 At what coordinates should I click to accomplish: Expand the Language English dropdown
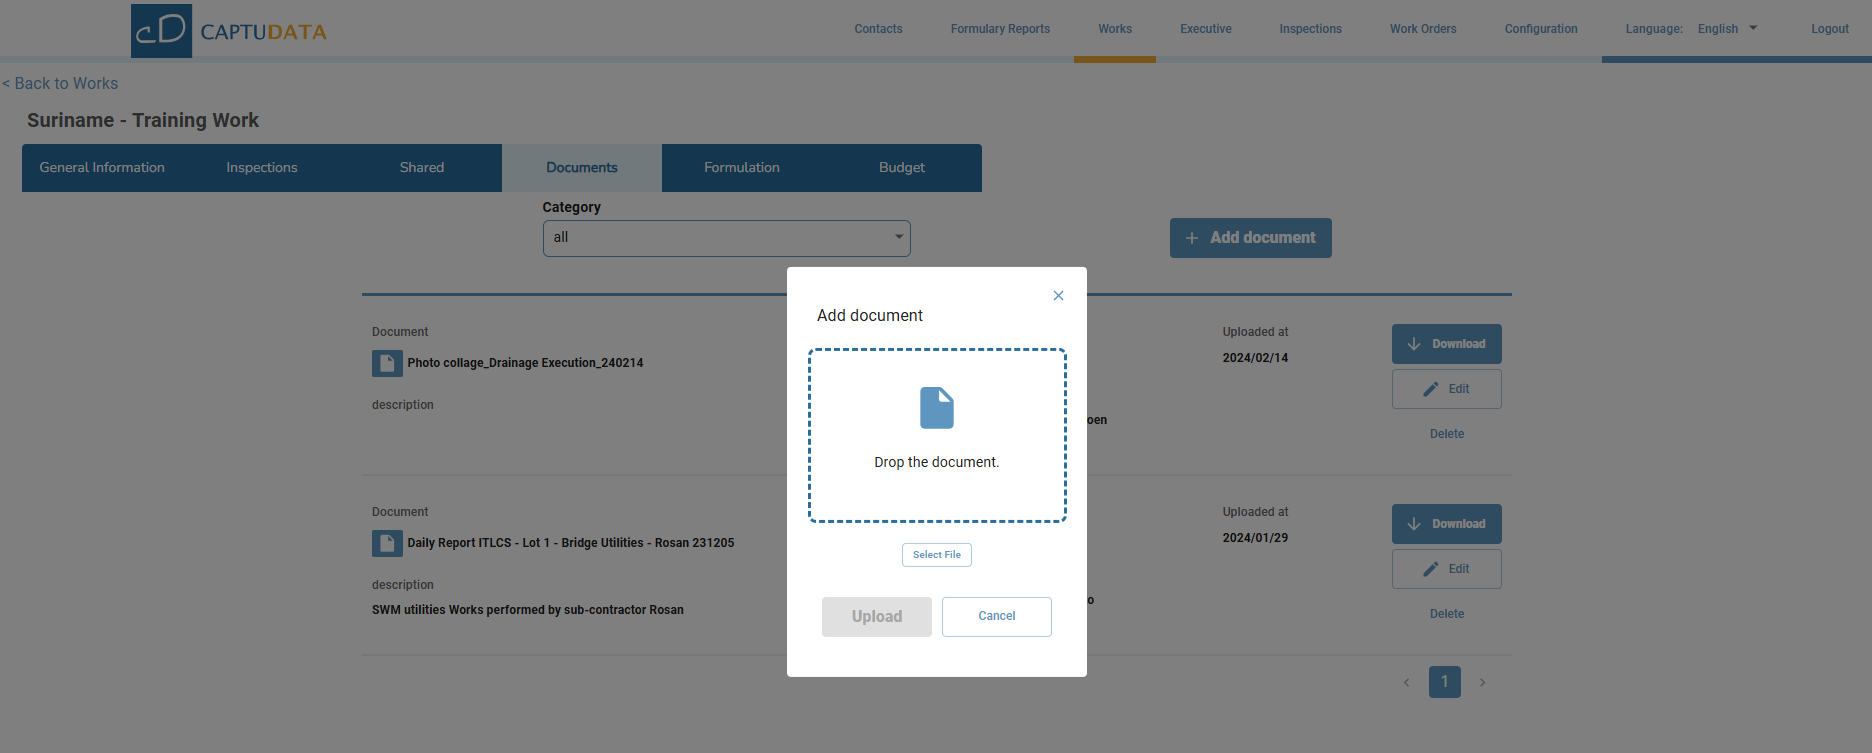tap(1727, 29)
